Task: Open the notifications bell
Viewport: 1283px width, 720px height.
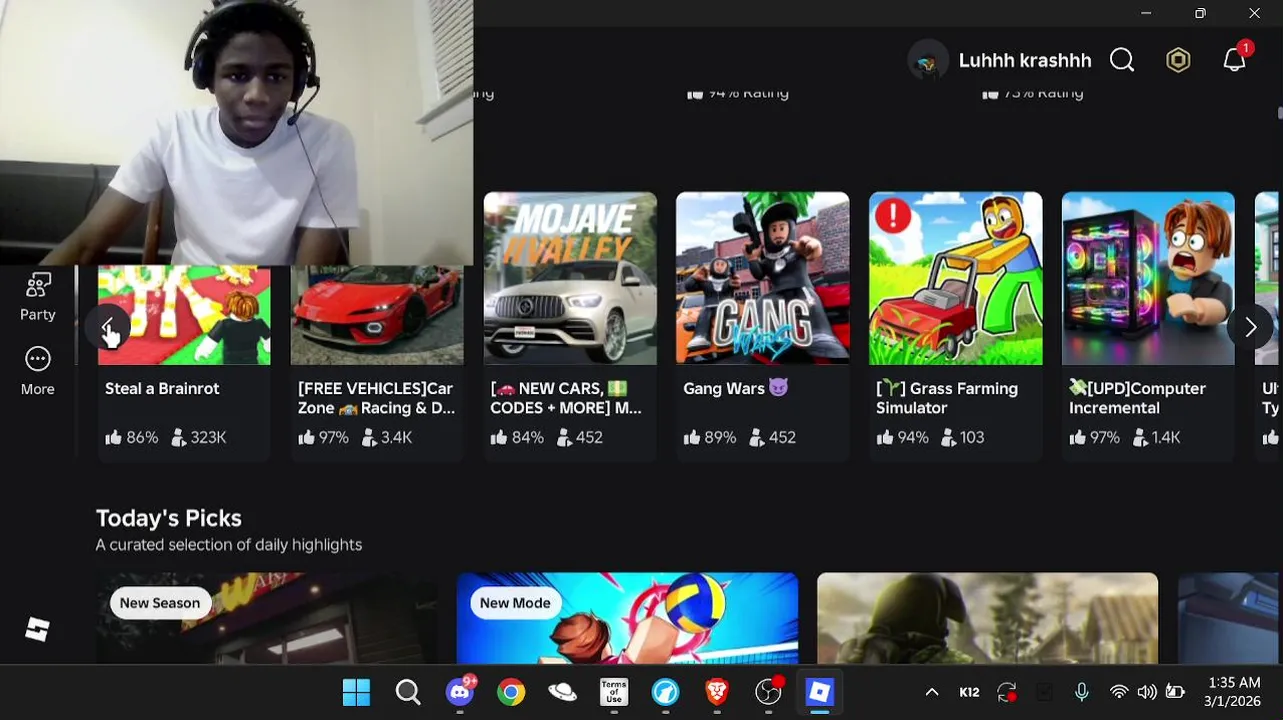Action: click(1235, 60)
